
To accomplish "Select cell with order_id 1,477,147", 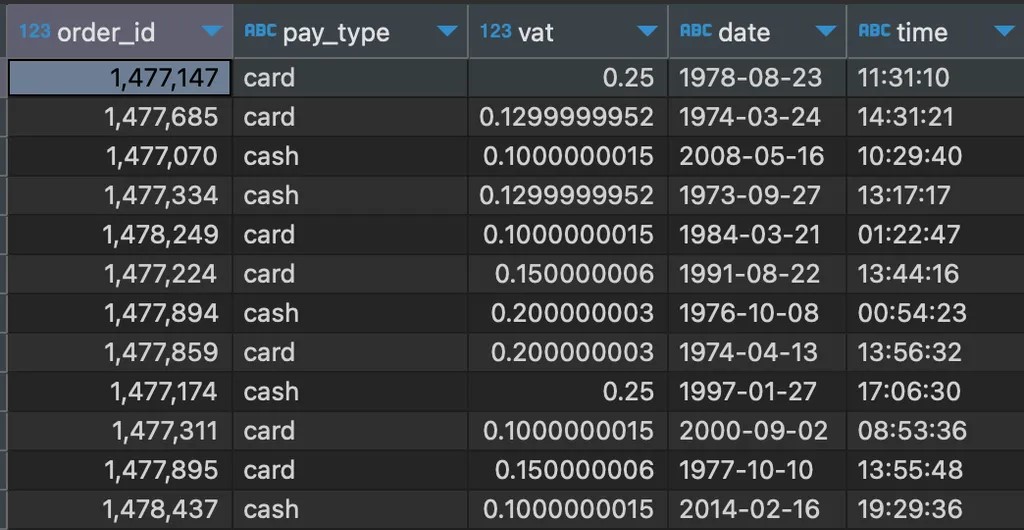I will tap(120, 78).
